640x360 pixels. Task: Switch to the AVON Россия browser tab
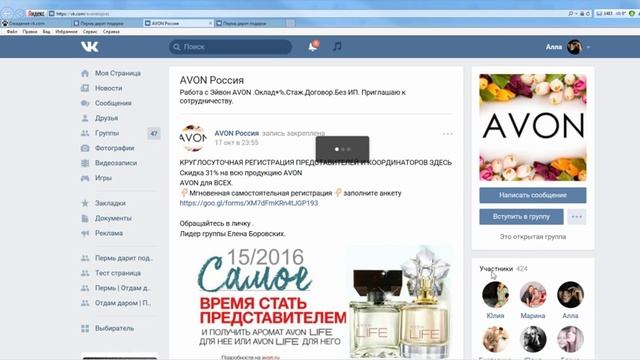178,23
